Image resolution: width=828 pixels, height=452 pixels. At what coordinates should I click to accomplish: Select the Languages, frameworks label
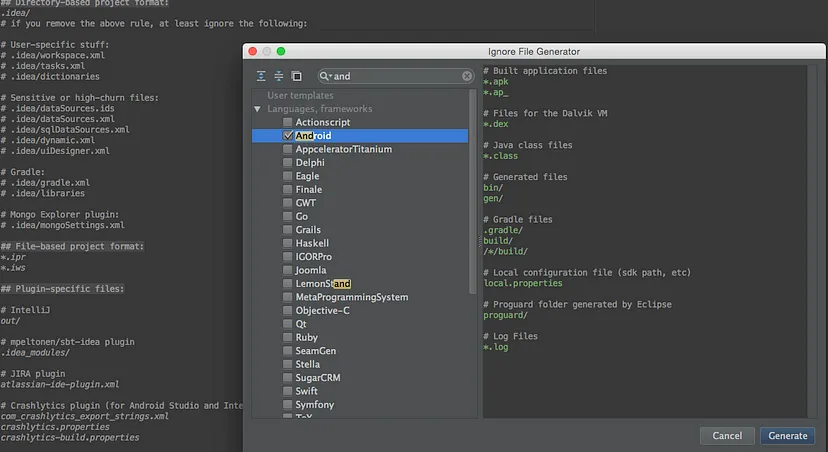pyautogui.click(x=319, y=109)
